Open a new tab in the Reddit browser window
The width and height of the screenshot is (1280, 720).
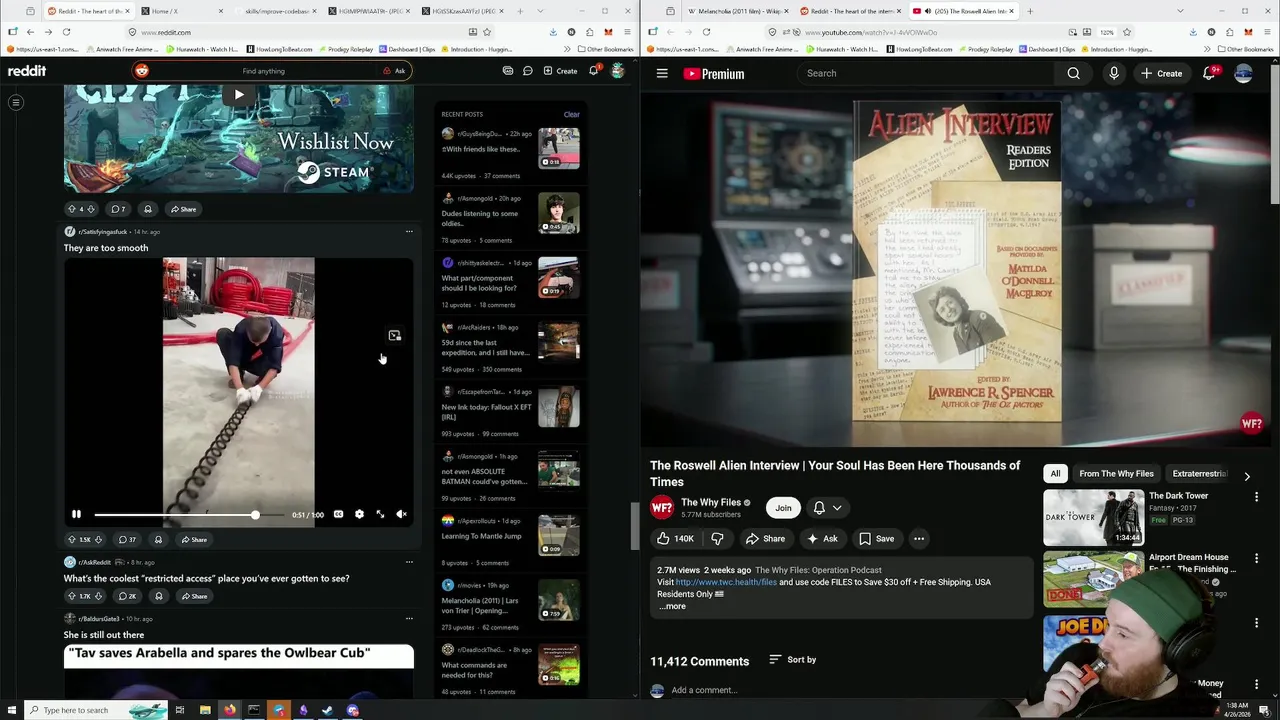pos(520,11)
